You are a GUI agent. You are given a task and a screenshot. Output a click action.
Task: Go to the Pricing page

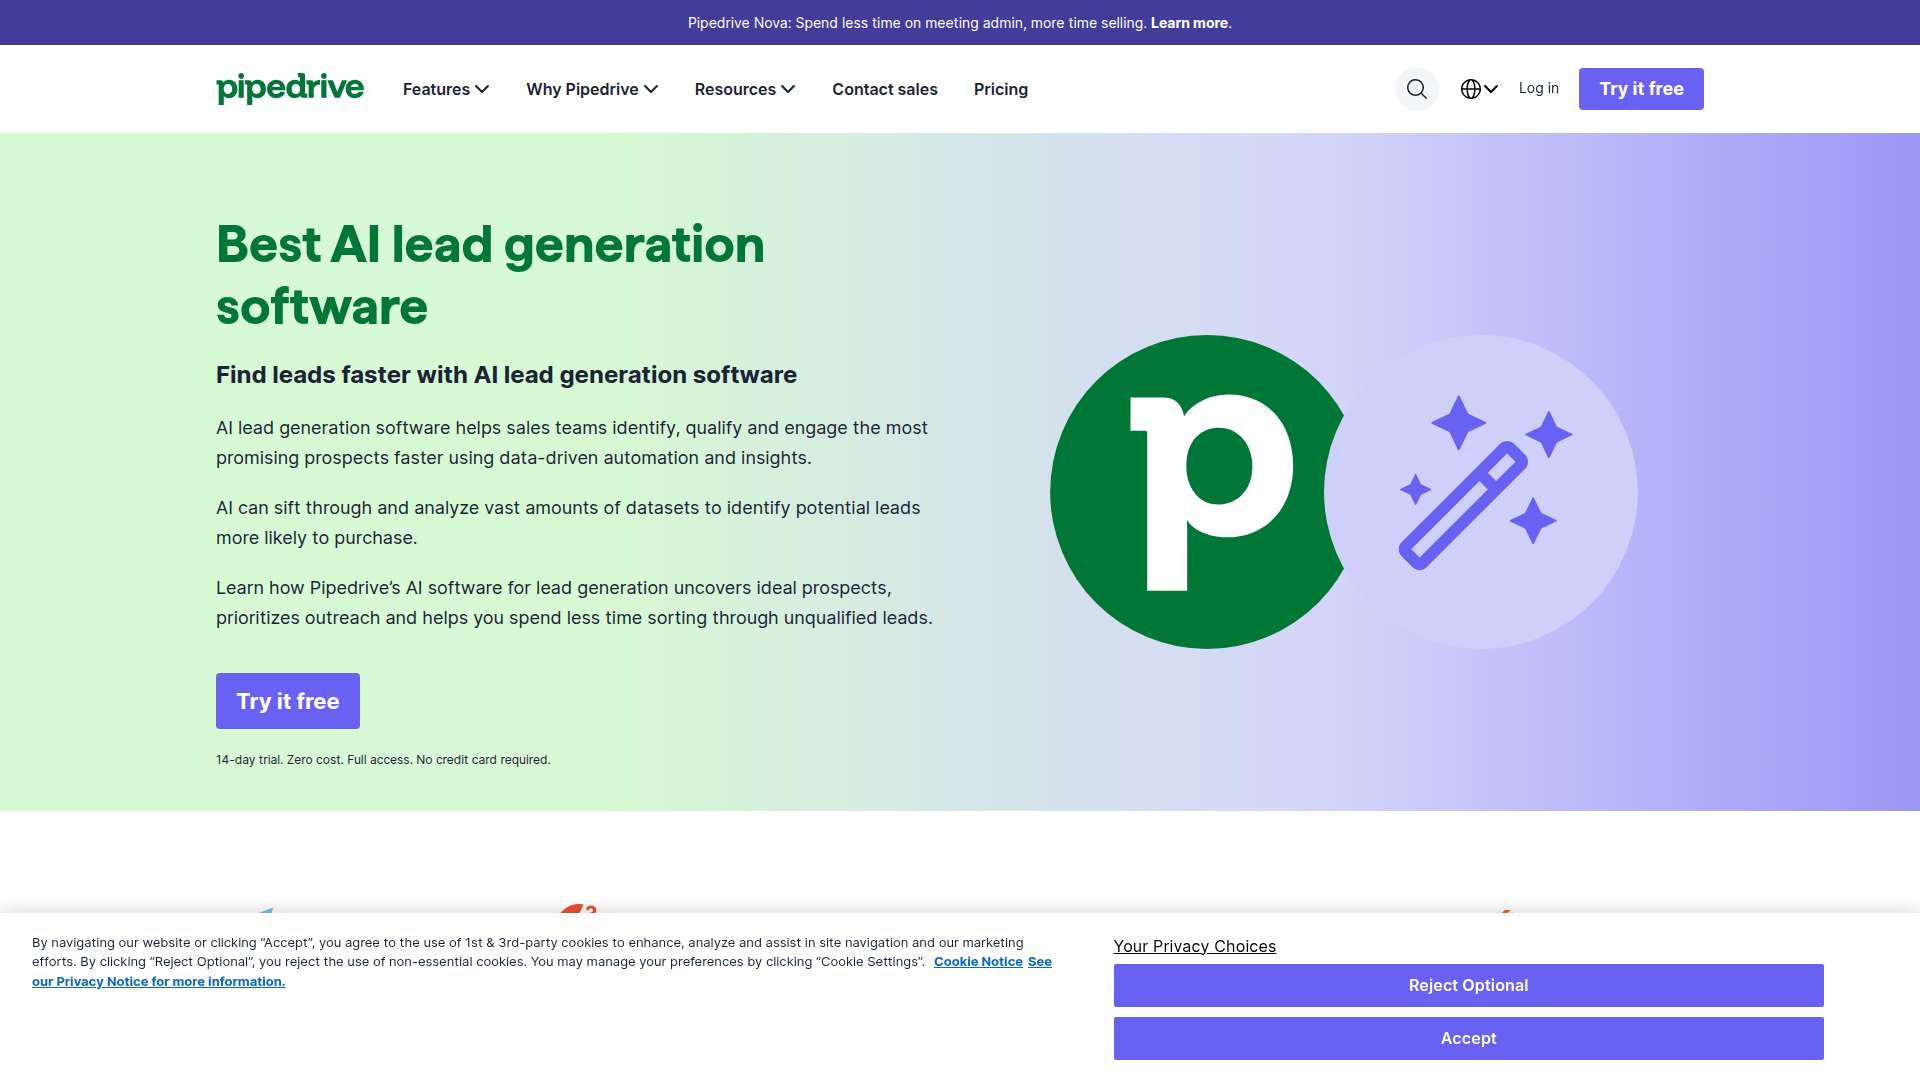[1001, 89]
